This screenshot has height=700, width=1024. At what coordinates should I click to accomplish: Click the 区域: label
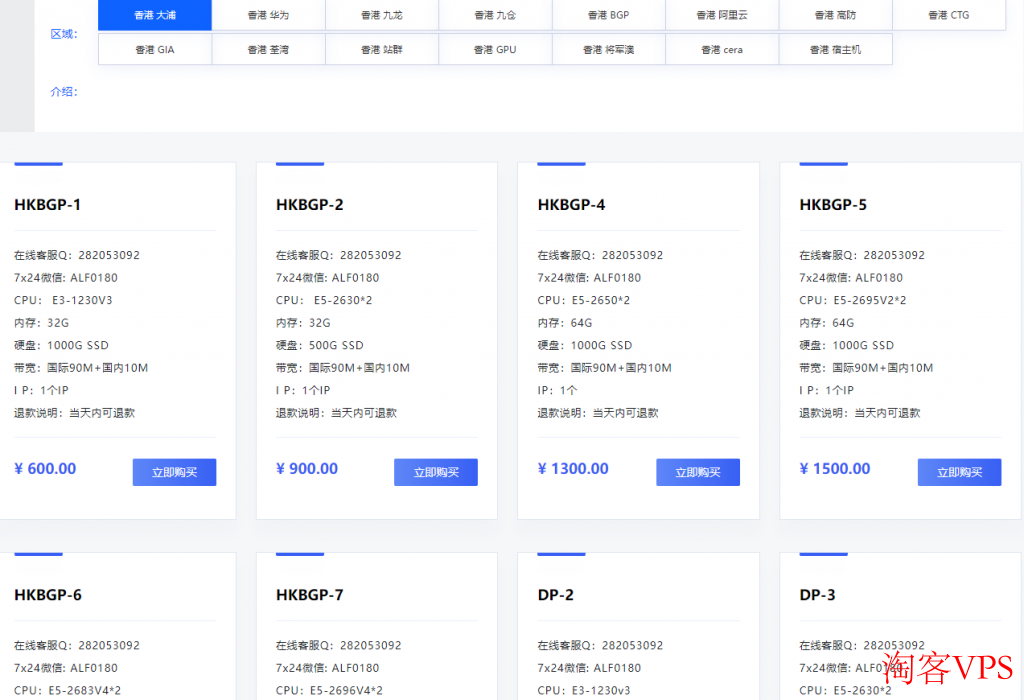64,34
